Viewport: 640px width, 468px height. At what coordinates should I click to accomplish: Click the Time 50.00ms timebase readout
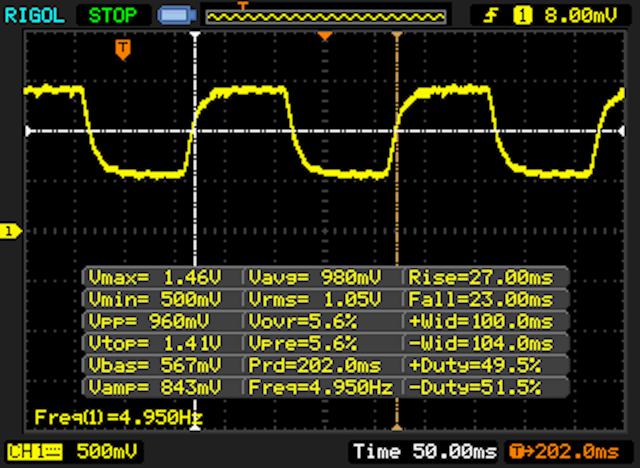coord(425,452)
